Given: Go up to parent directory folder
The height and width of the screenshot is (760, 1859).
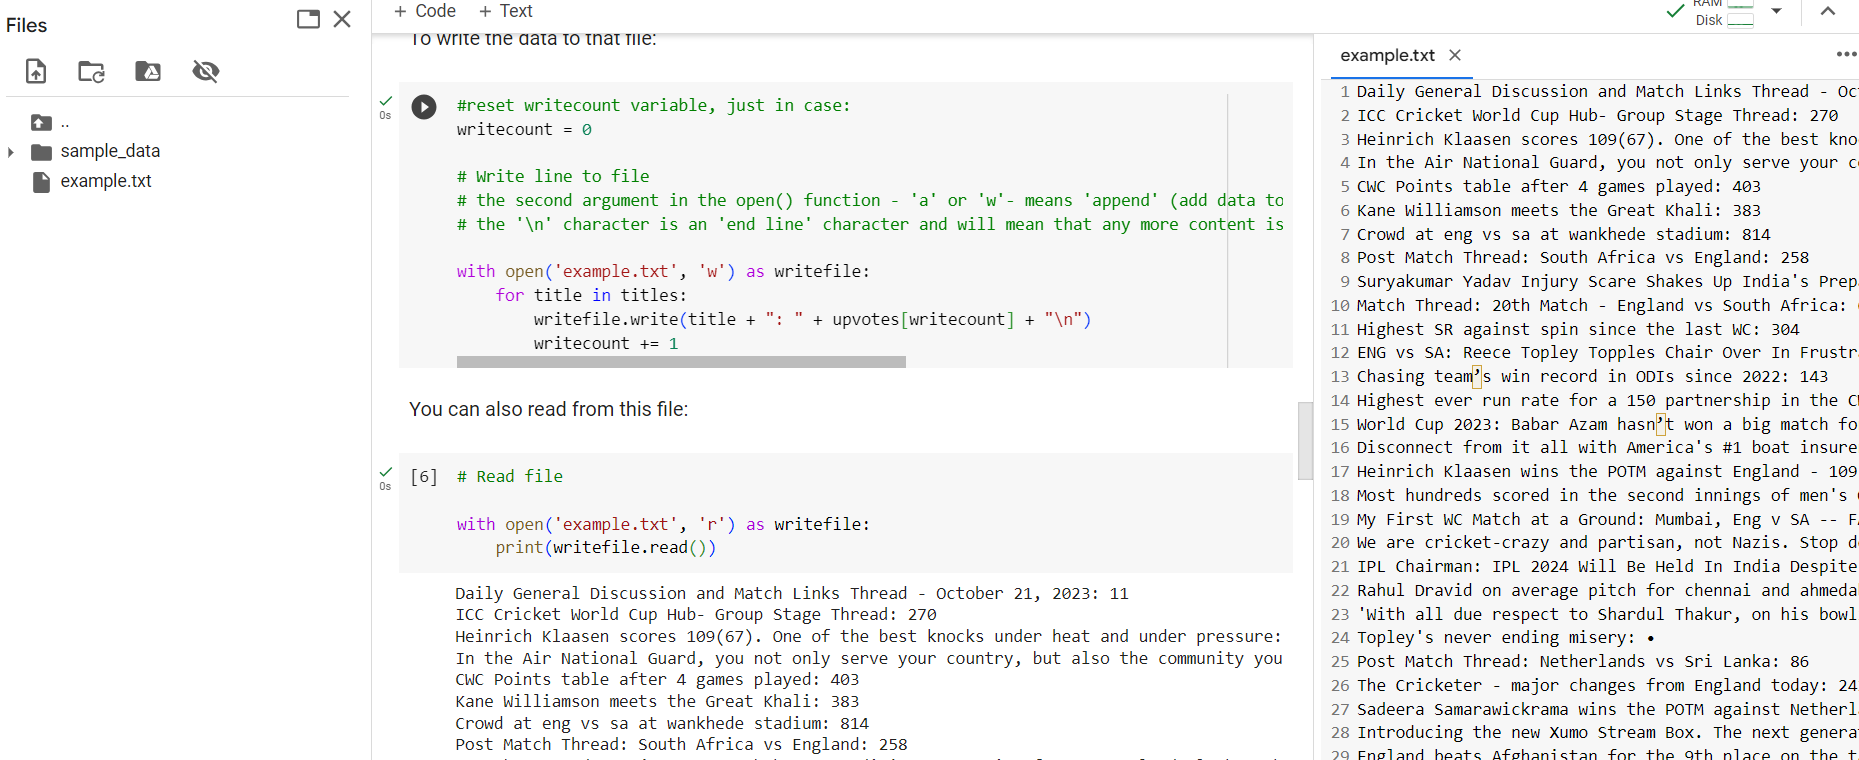Looking at the screenshot, I should [x=41, y=123].
